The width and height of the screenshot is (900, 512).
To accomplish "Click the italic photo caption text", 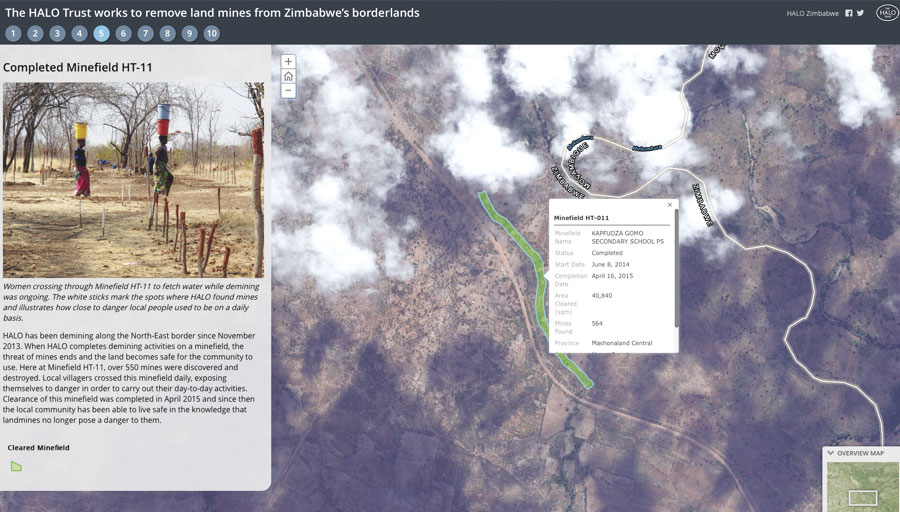I will coord(131,302).
